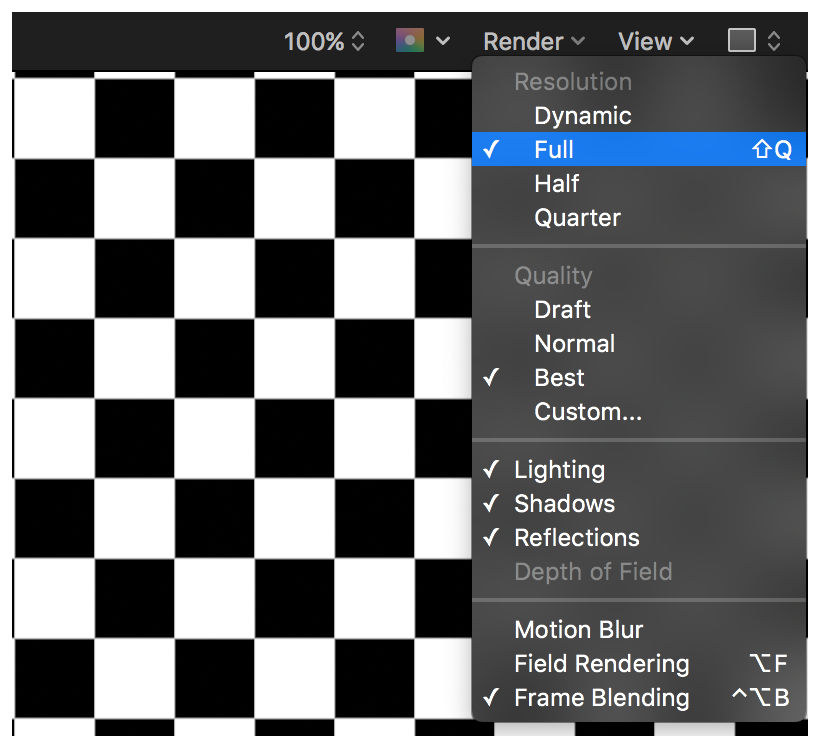Image resolution: width=820 pixels, height=748 pixels.
Task: Choose Quarter resolution
Action: 577,218
